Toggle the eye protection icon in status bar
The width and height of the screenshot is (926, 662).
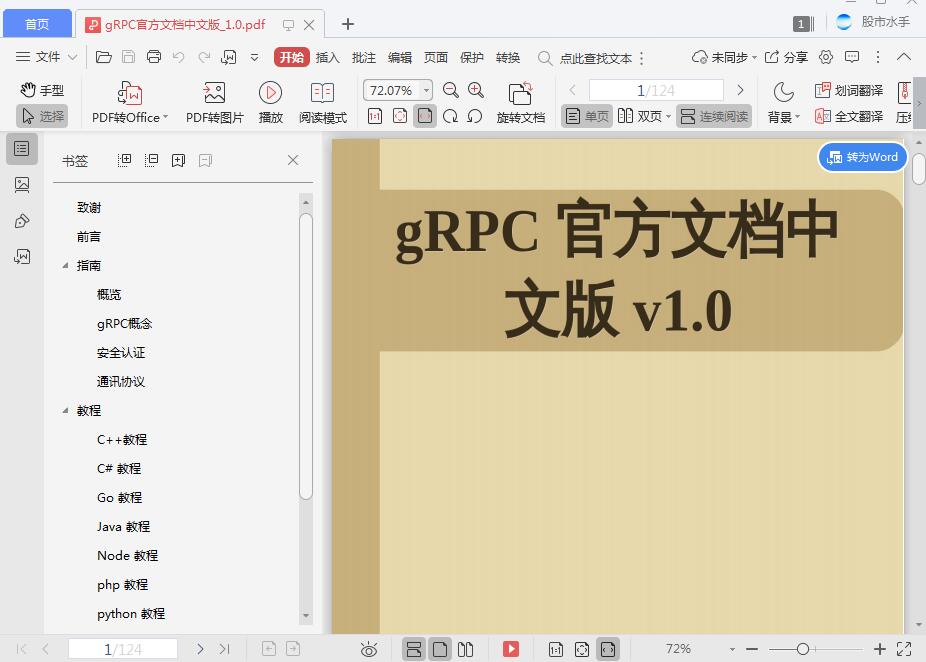[369, 648]
